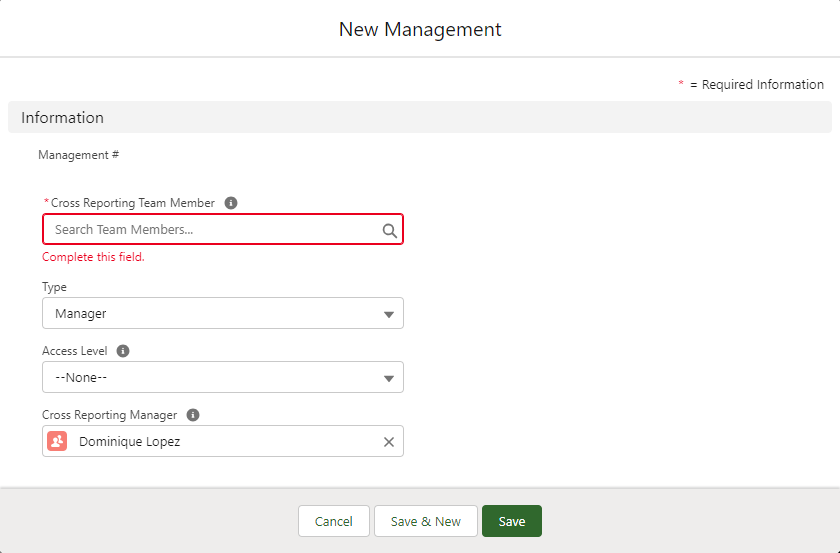Click the arrow on the Type combo box
The image size is (840, 553).
pyautogui.click(x=389, y=315)
